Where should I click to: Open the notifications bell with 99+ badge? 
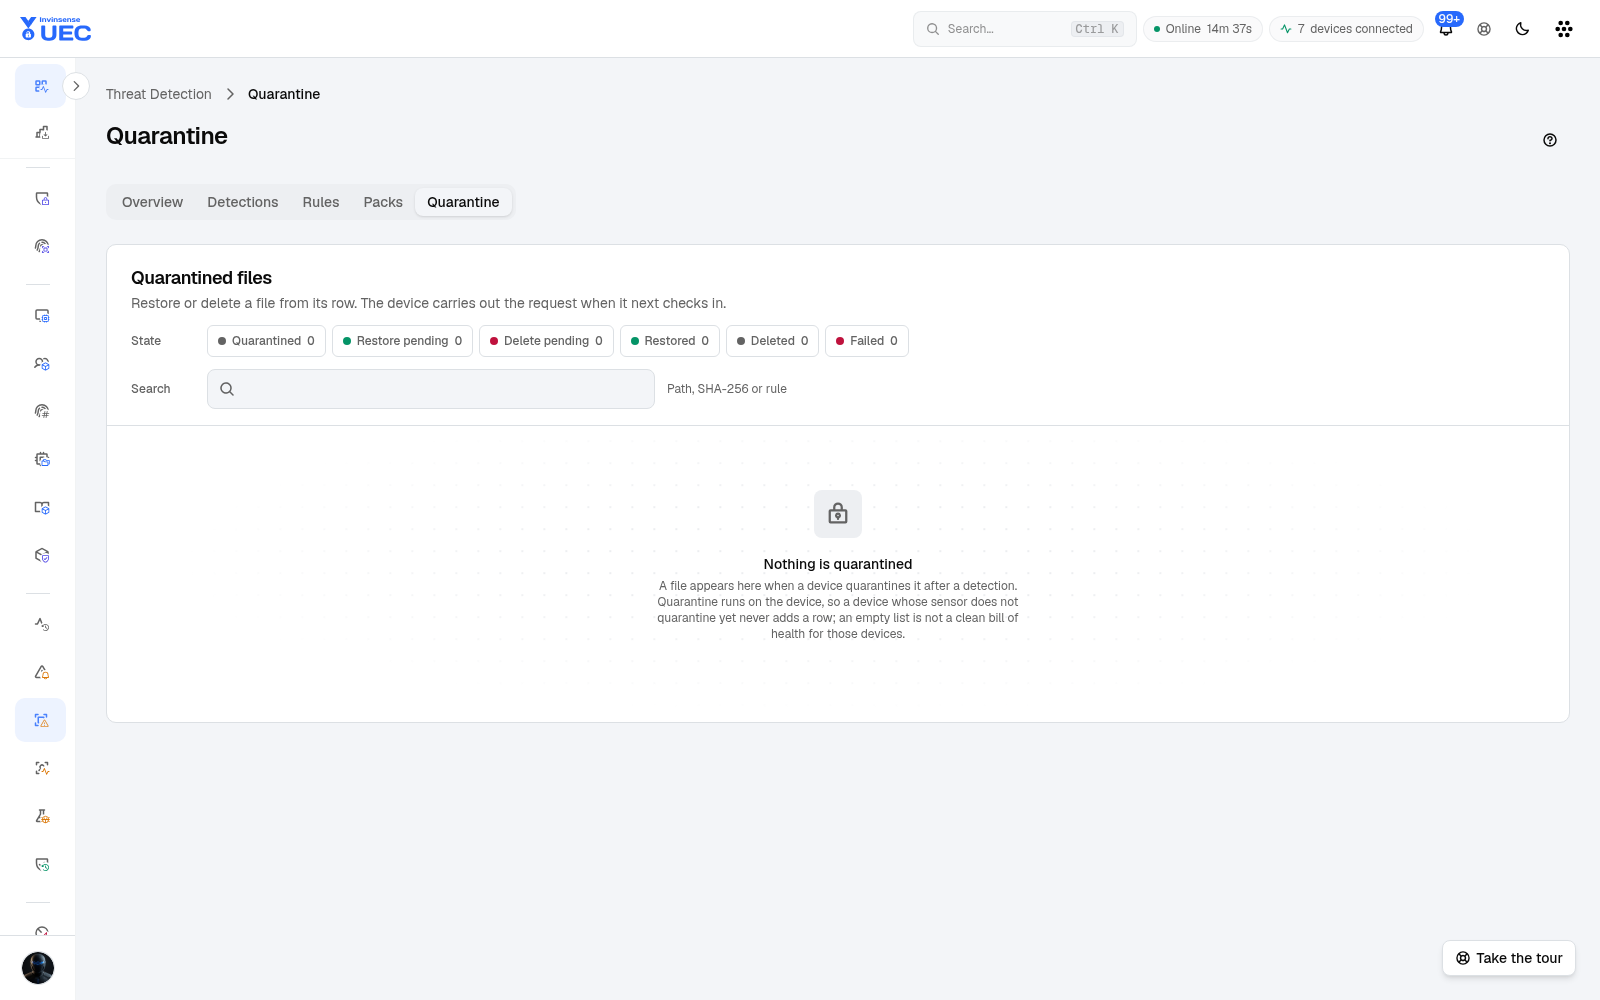click(1446, 28)
